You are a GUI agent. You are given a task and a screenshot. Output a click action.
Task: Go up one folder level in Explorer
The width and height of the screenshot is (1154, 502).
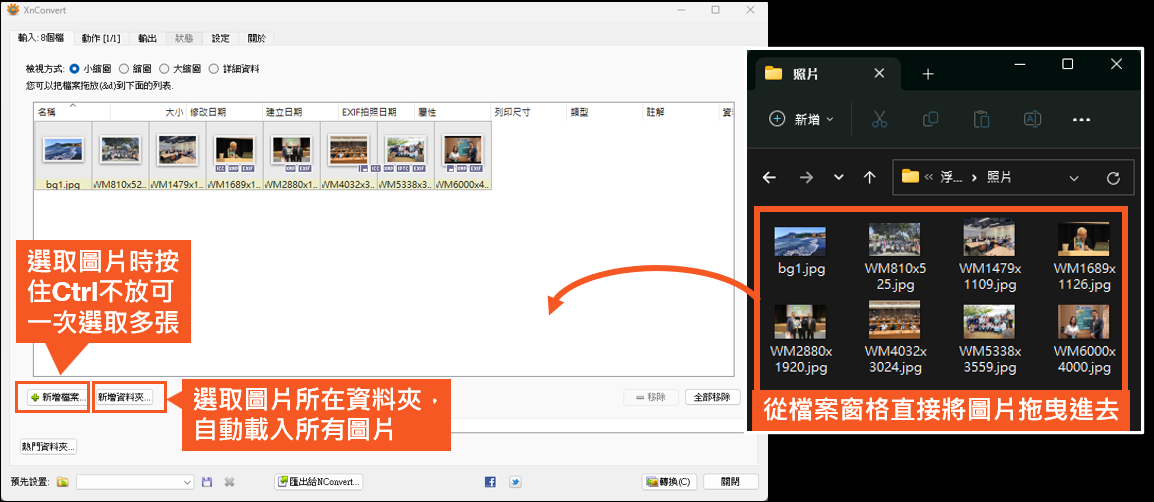(869, 177)
